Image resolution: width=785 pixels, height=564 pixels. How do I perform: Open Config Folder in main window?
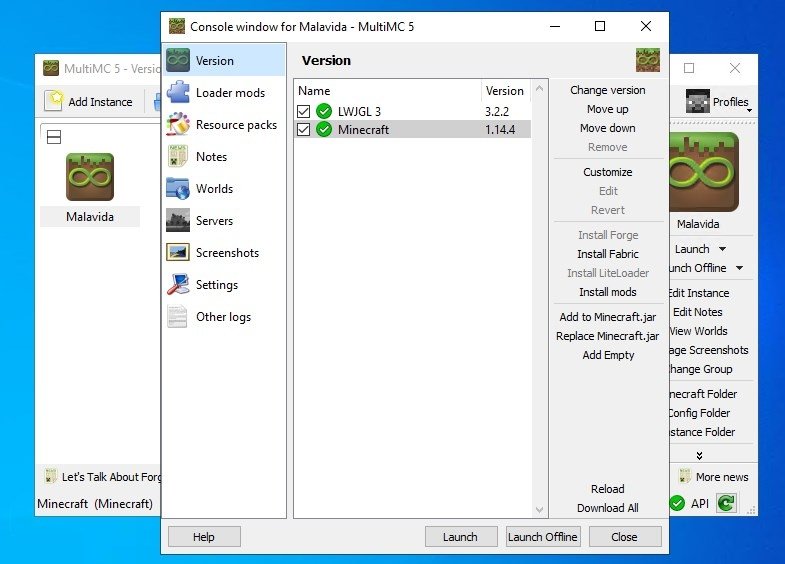point(700,413)
